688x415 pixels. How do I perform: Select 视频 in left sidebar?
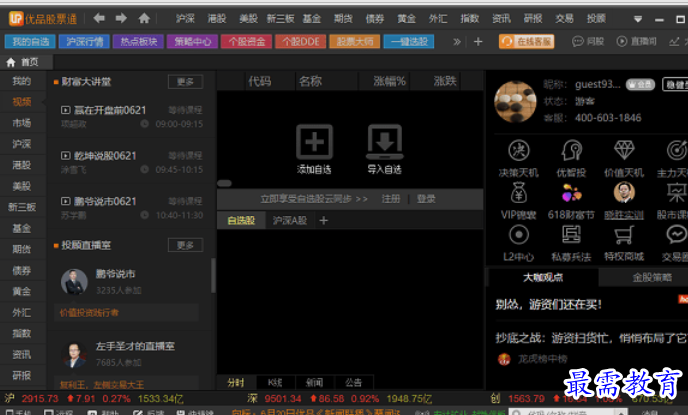(22, 102)
